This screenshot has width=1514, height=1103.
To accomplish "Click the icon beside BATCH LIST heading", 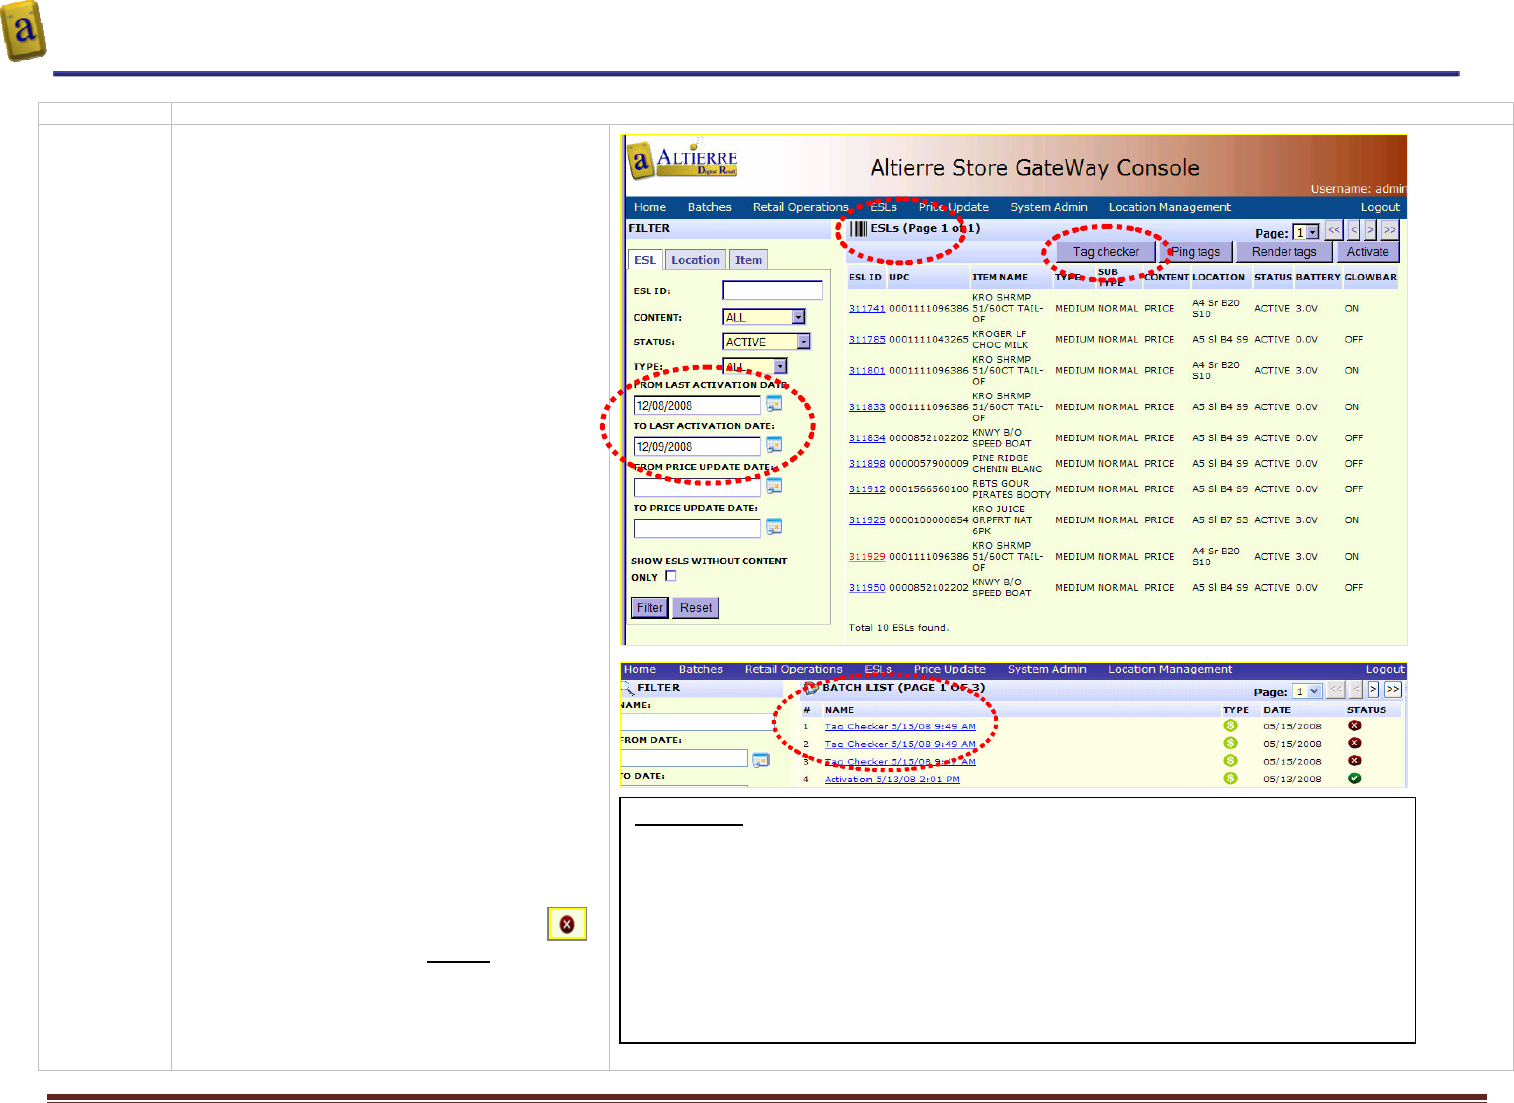I will point(812,688).
